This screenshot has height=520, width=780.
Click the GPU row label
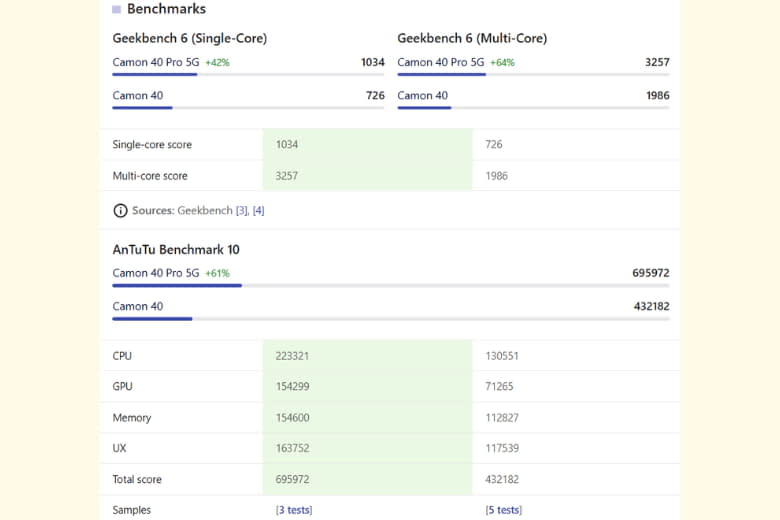122,387
